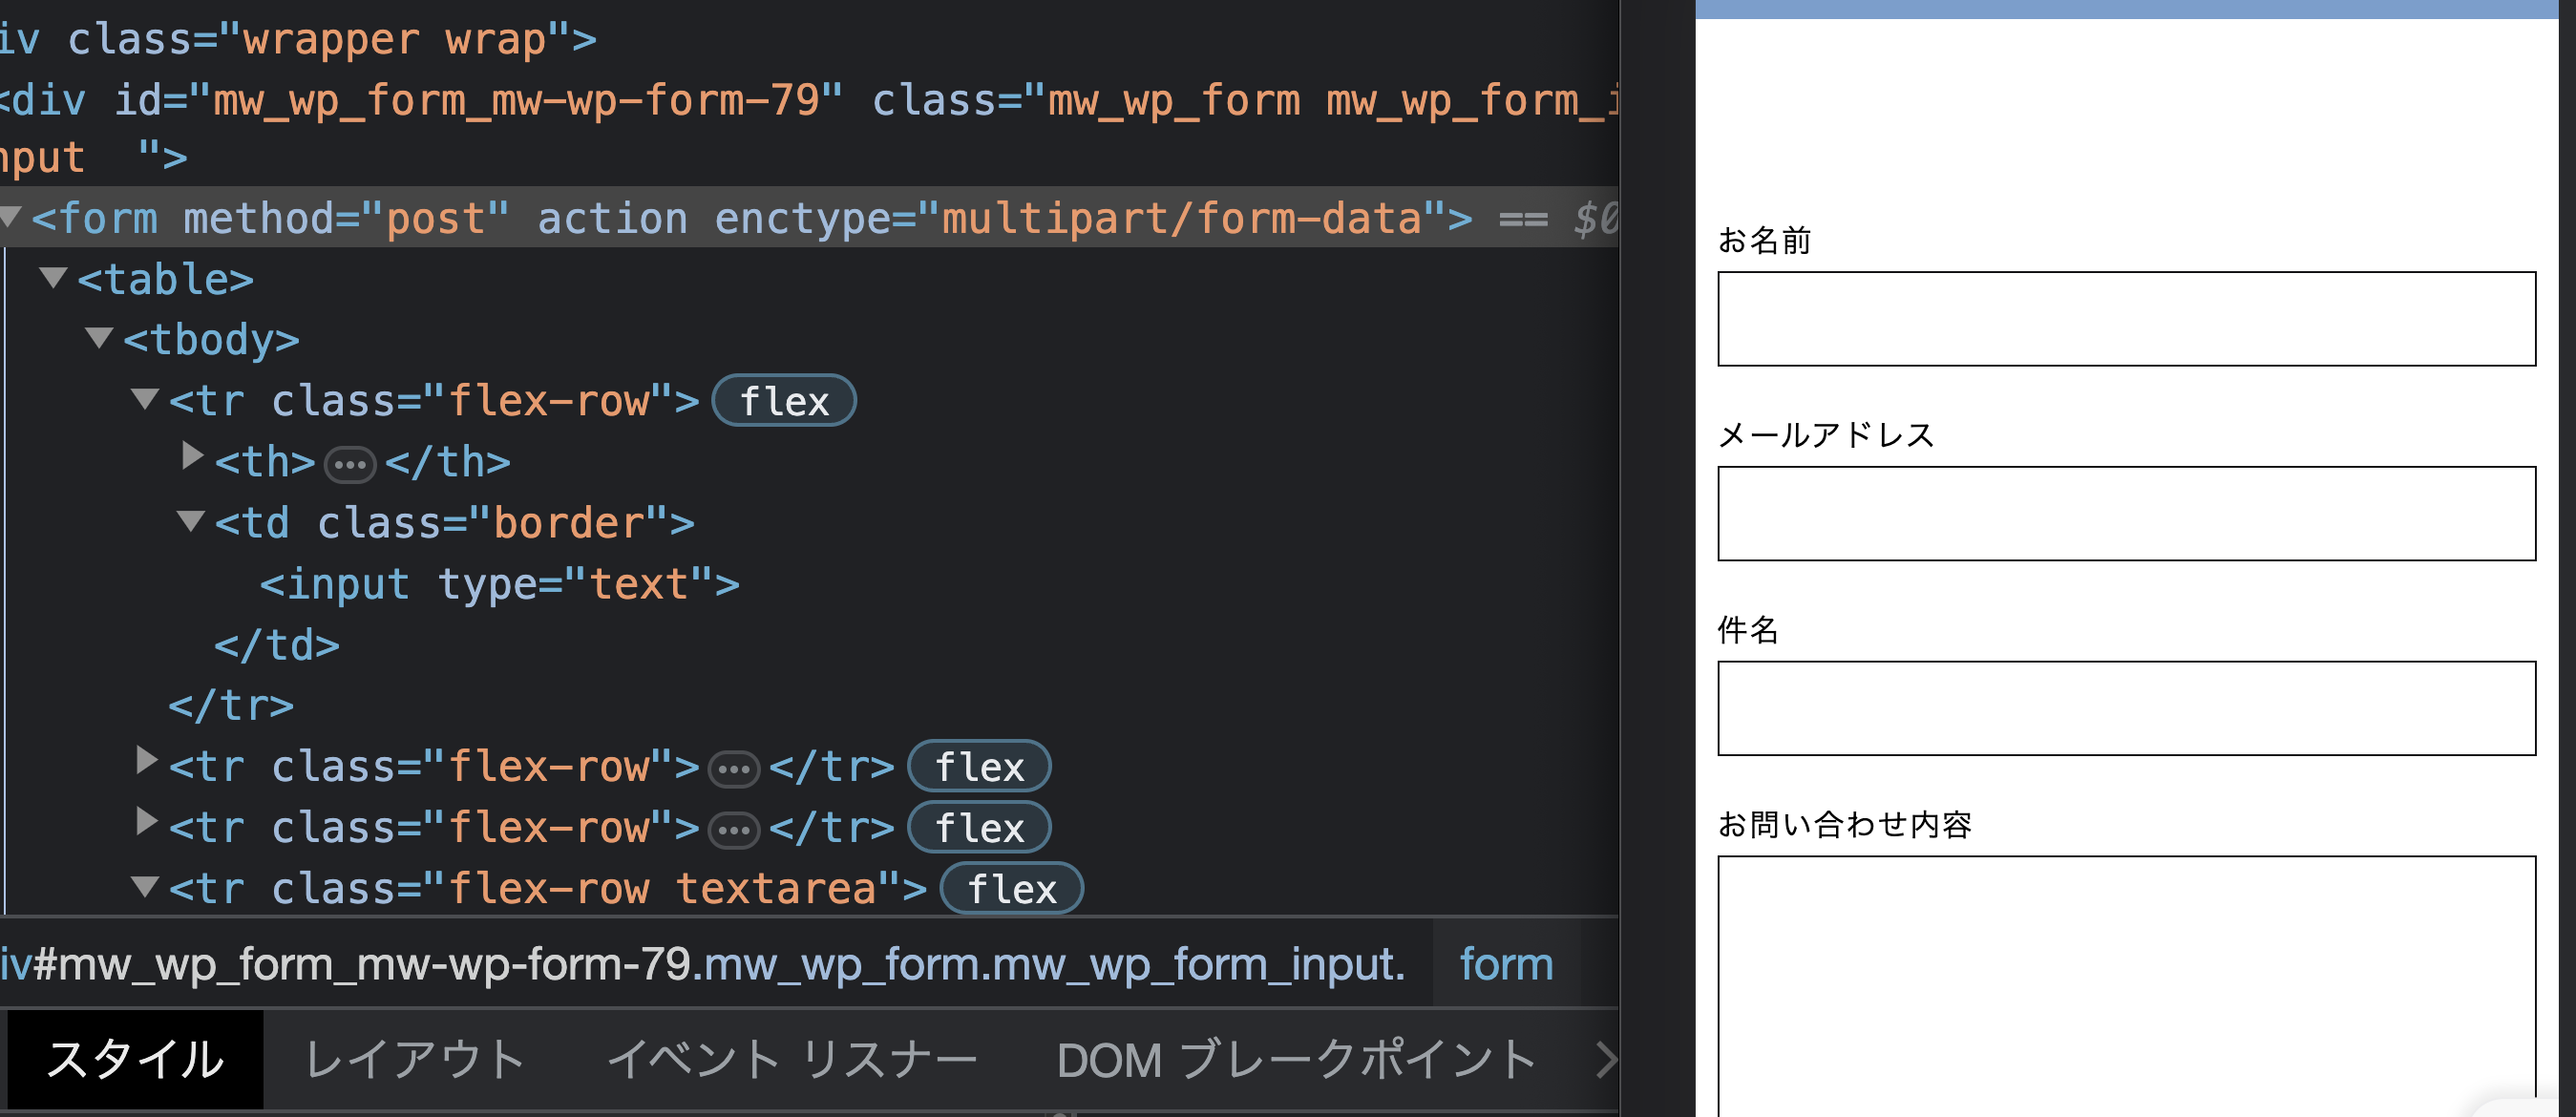Click the ellipsis in the second flex-row tr
The height and width of the screenshot is (1117, 2576).
734,770
